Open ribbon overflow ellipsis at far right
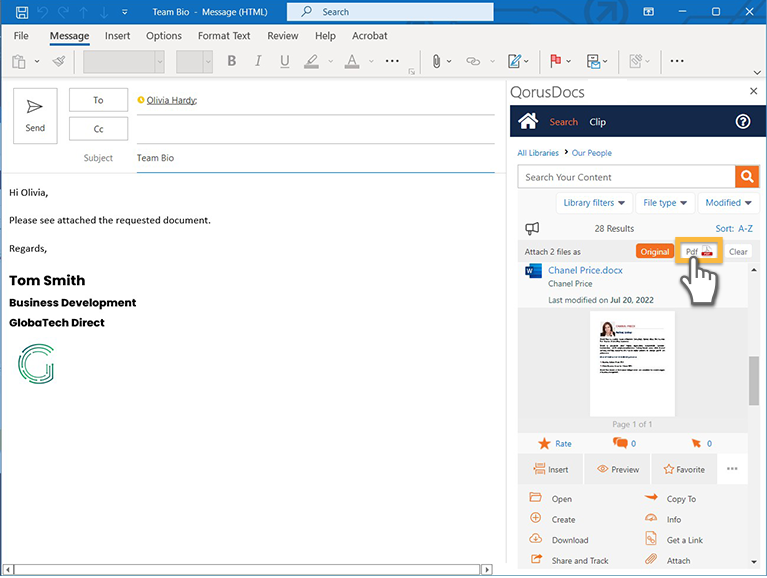 click(677, 61)
